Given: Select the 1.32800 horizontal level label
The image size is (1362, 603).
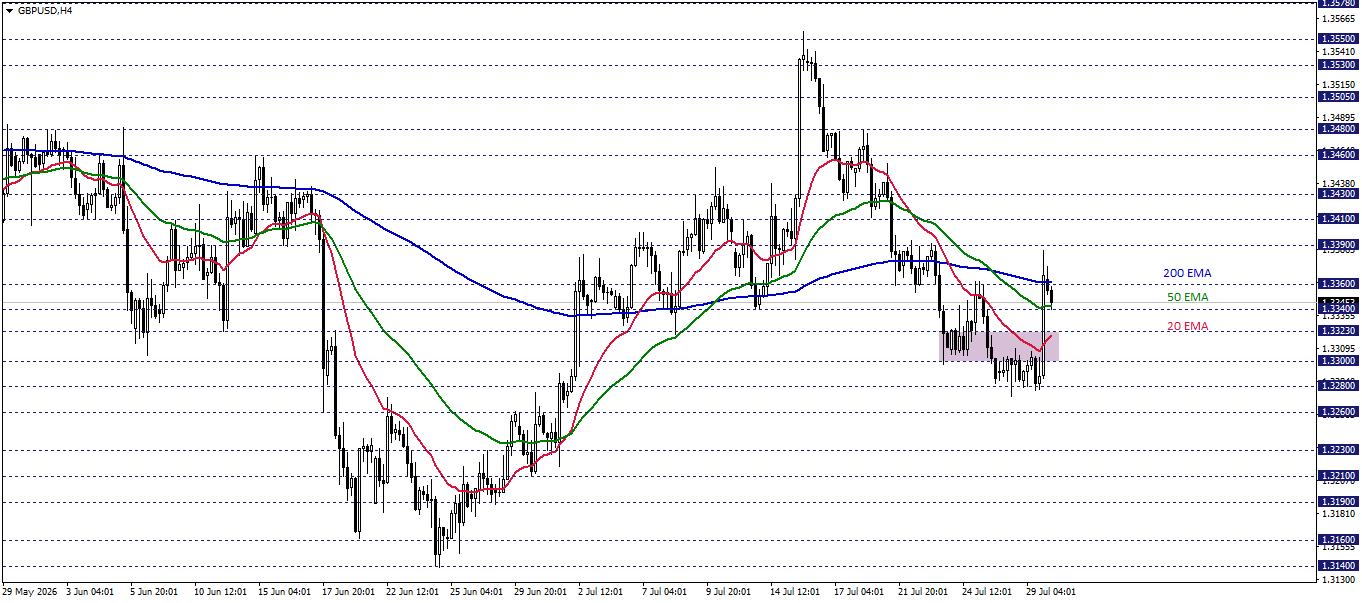Looking at the screenshot, I should click(x=1338, y=385).
